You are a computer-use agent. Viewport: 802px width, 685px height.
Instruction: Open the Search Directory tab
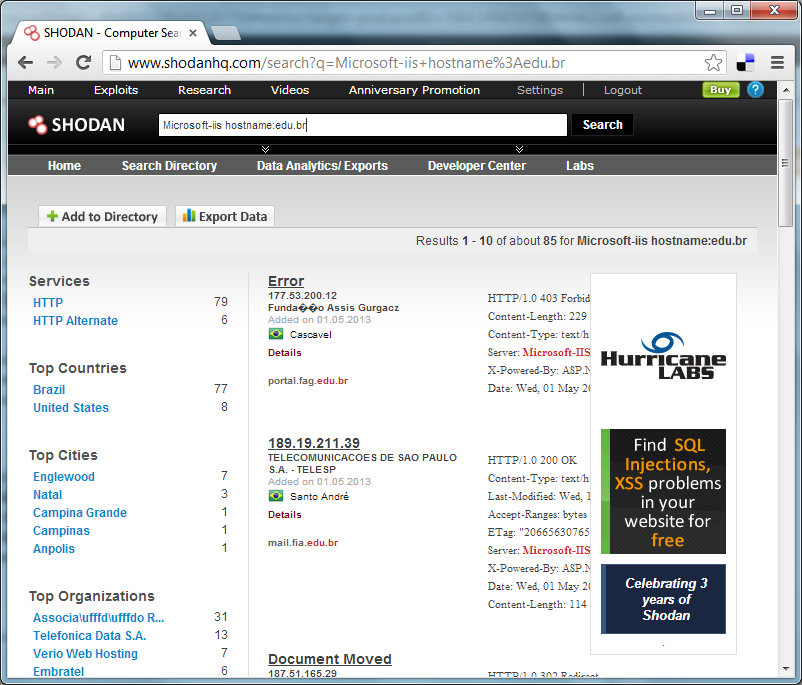[169, 166]
